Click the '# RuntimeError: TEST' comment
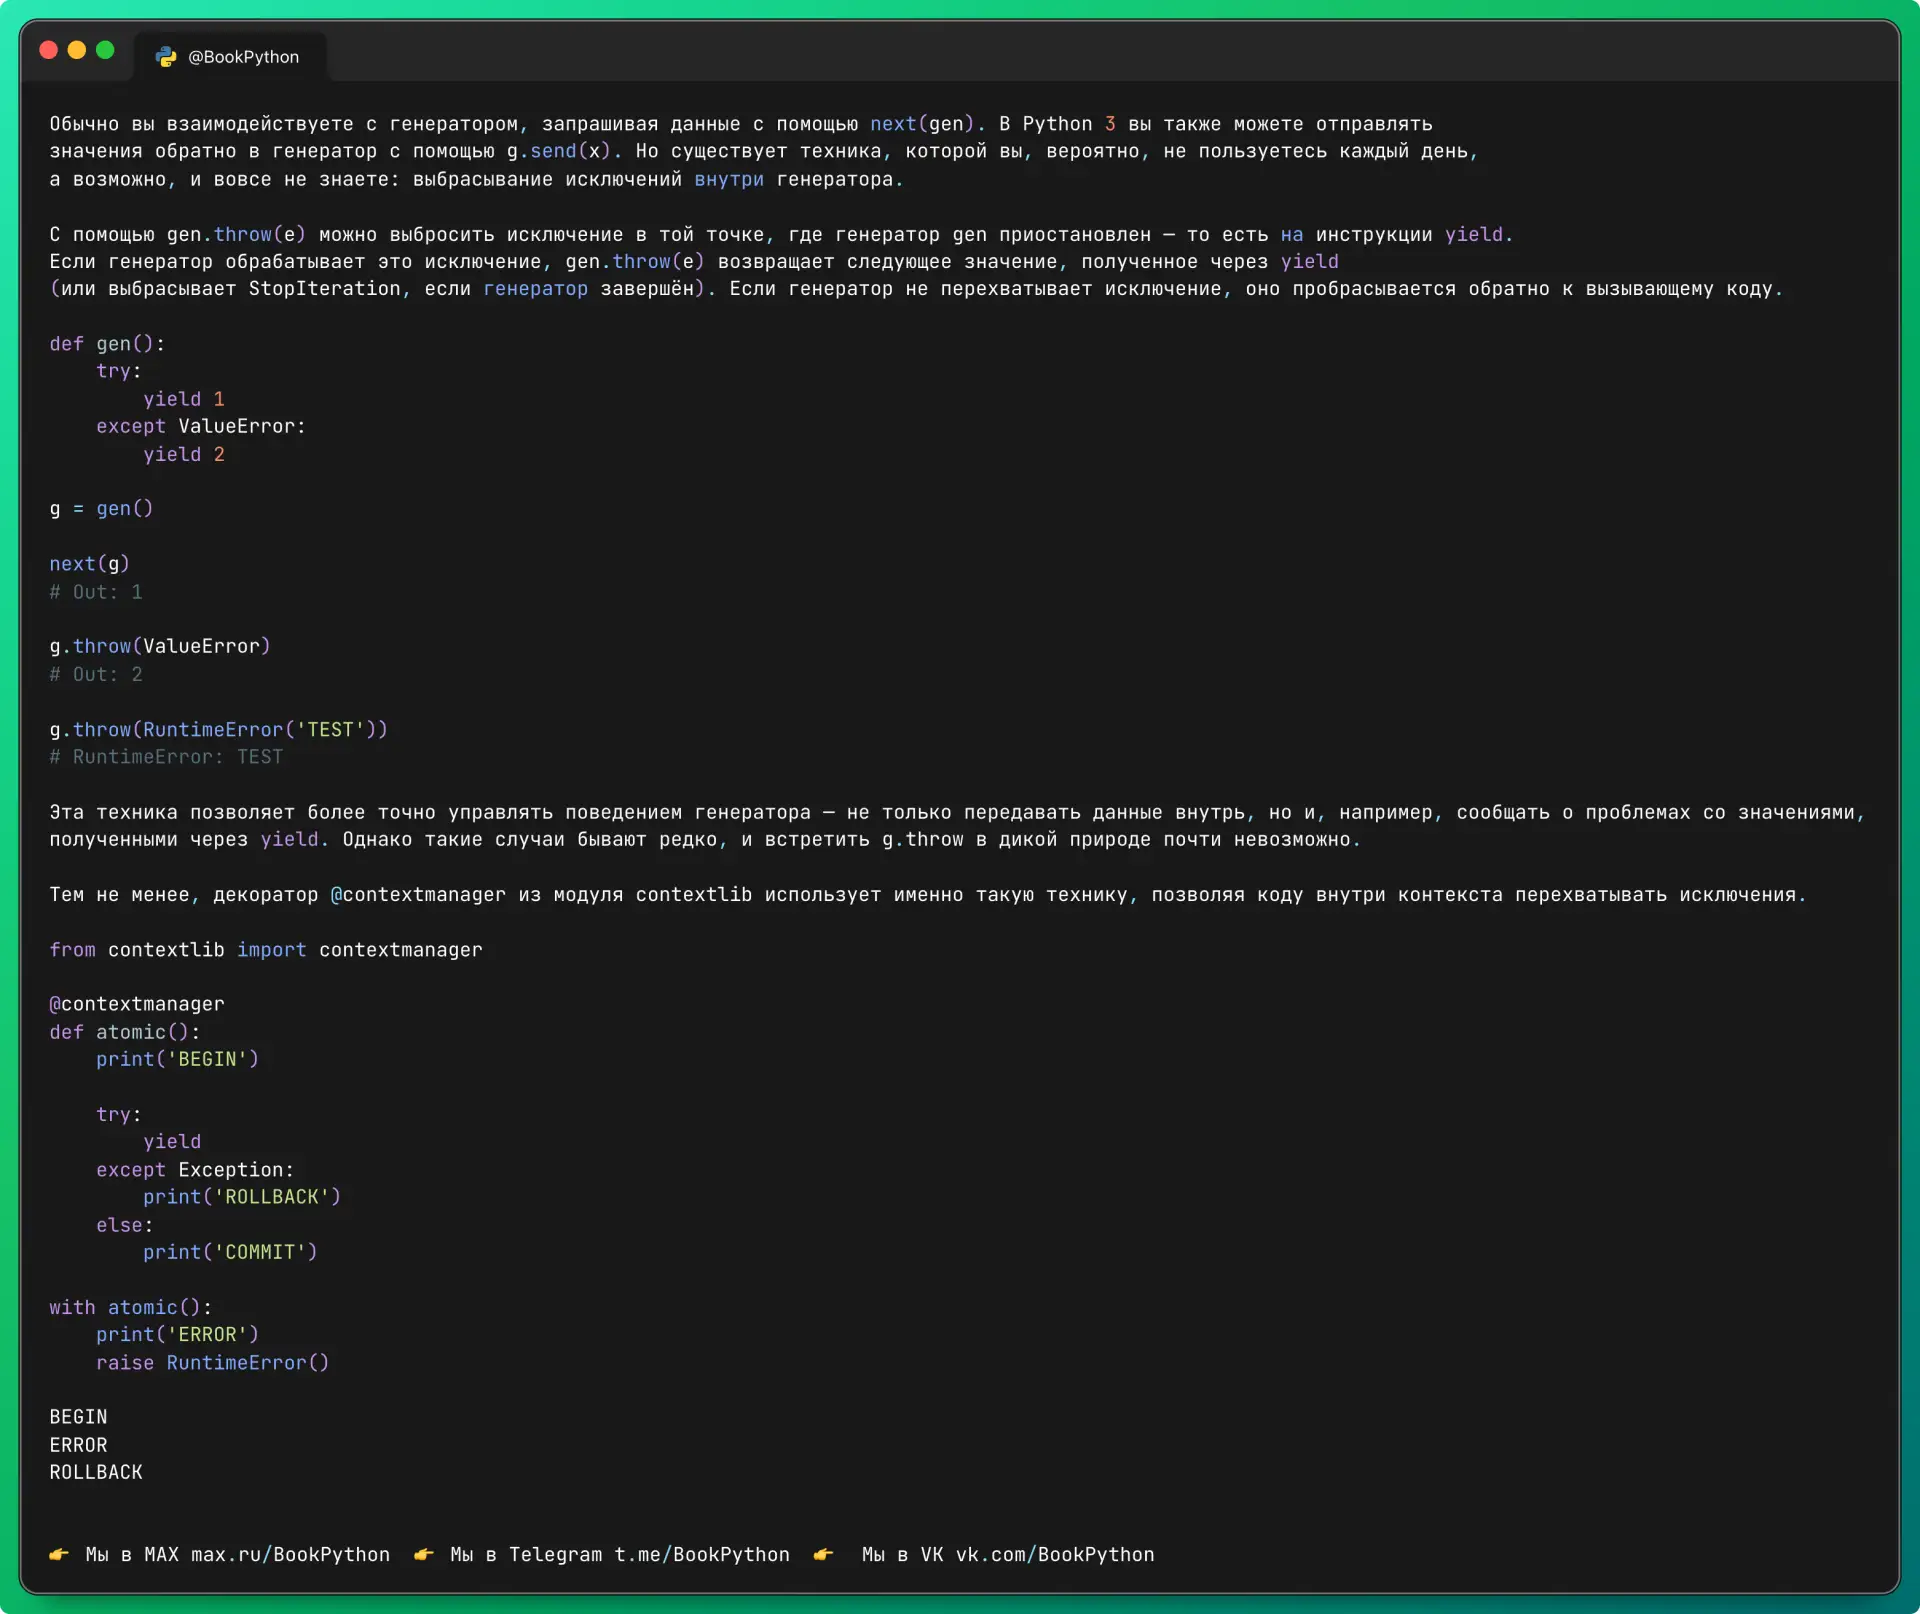Viewport: 1920px width, 1614px height. tap(166, 757)
